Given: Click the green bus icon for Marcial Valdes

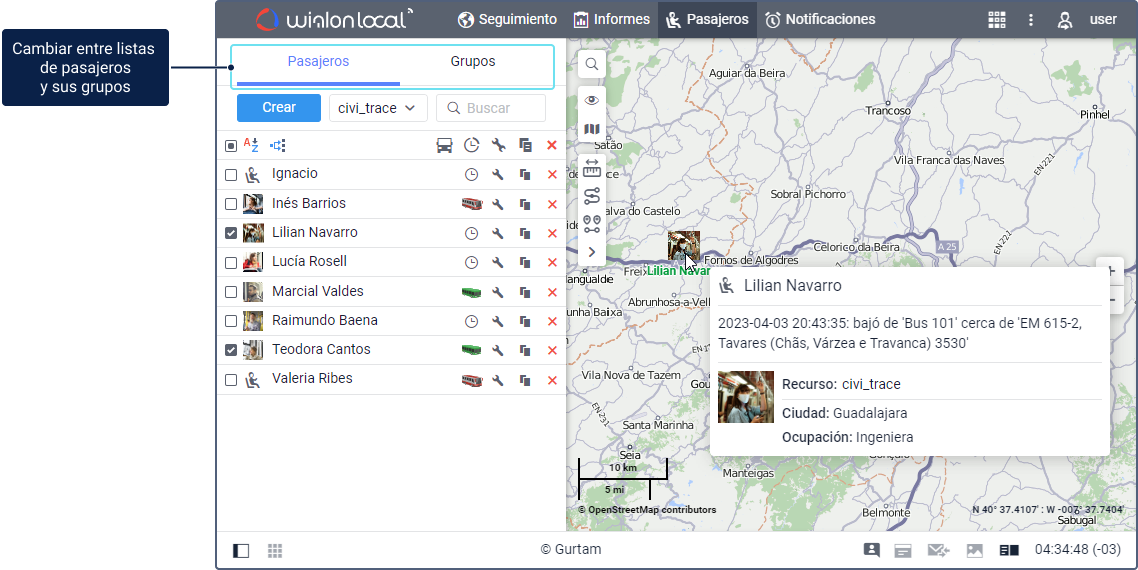Looking at the screenshot, I should (472, 292).
